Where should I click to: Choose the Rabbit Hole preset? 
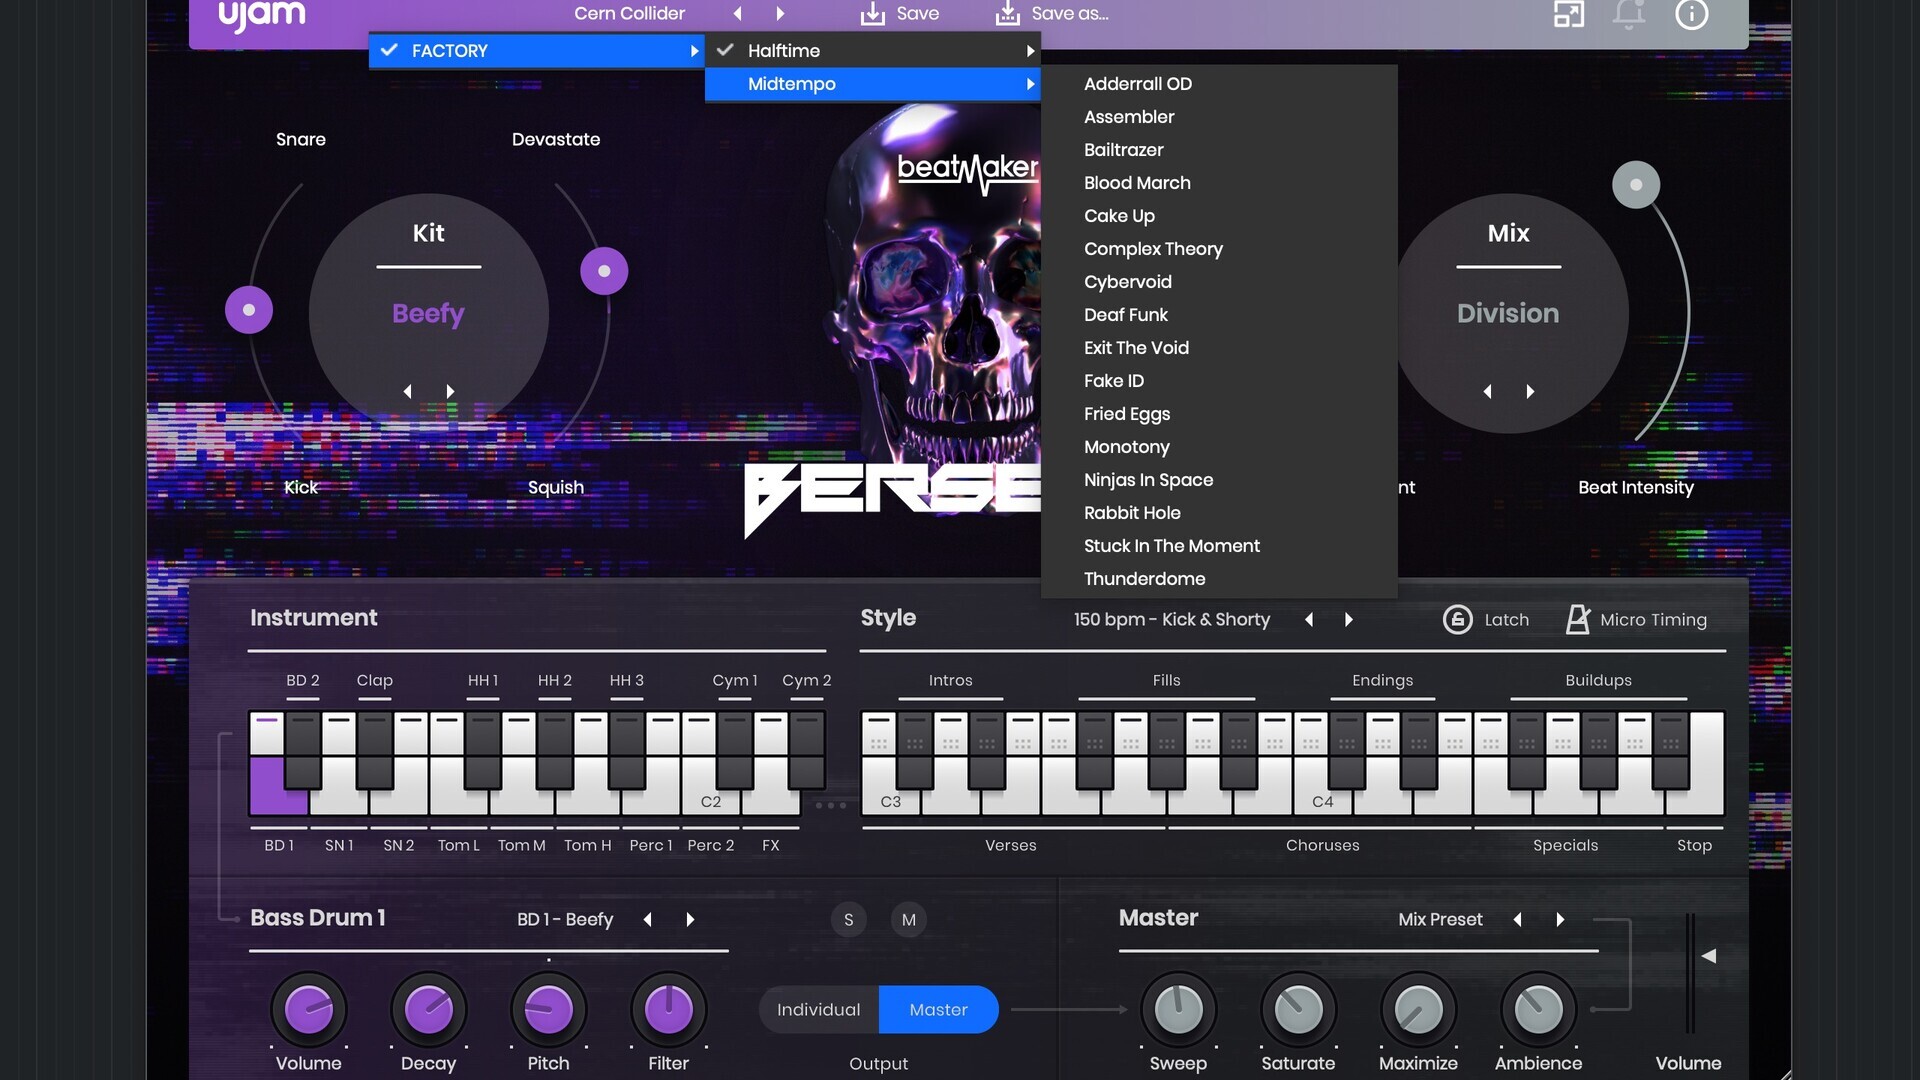[1219, 513]
